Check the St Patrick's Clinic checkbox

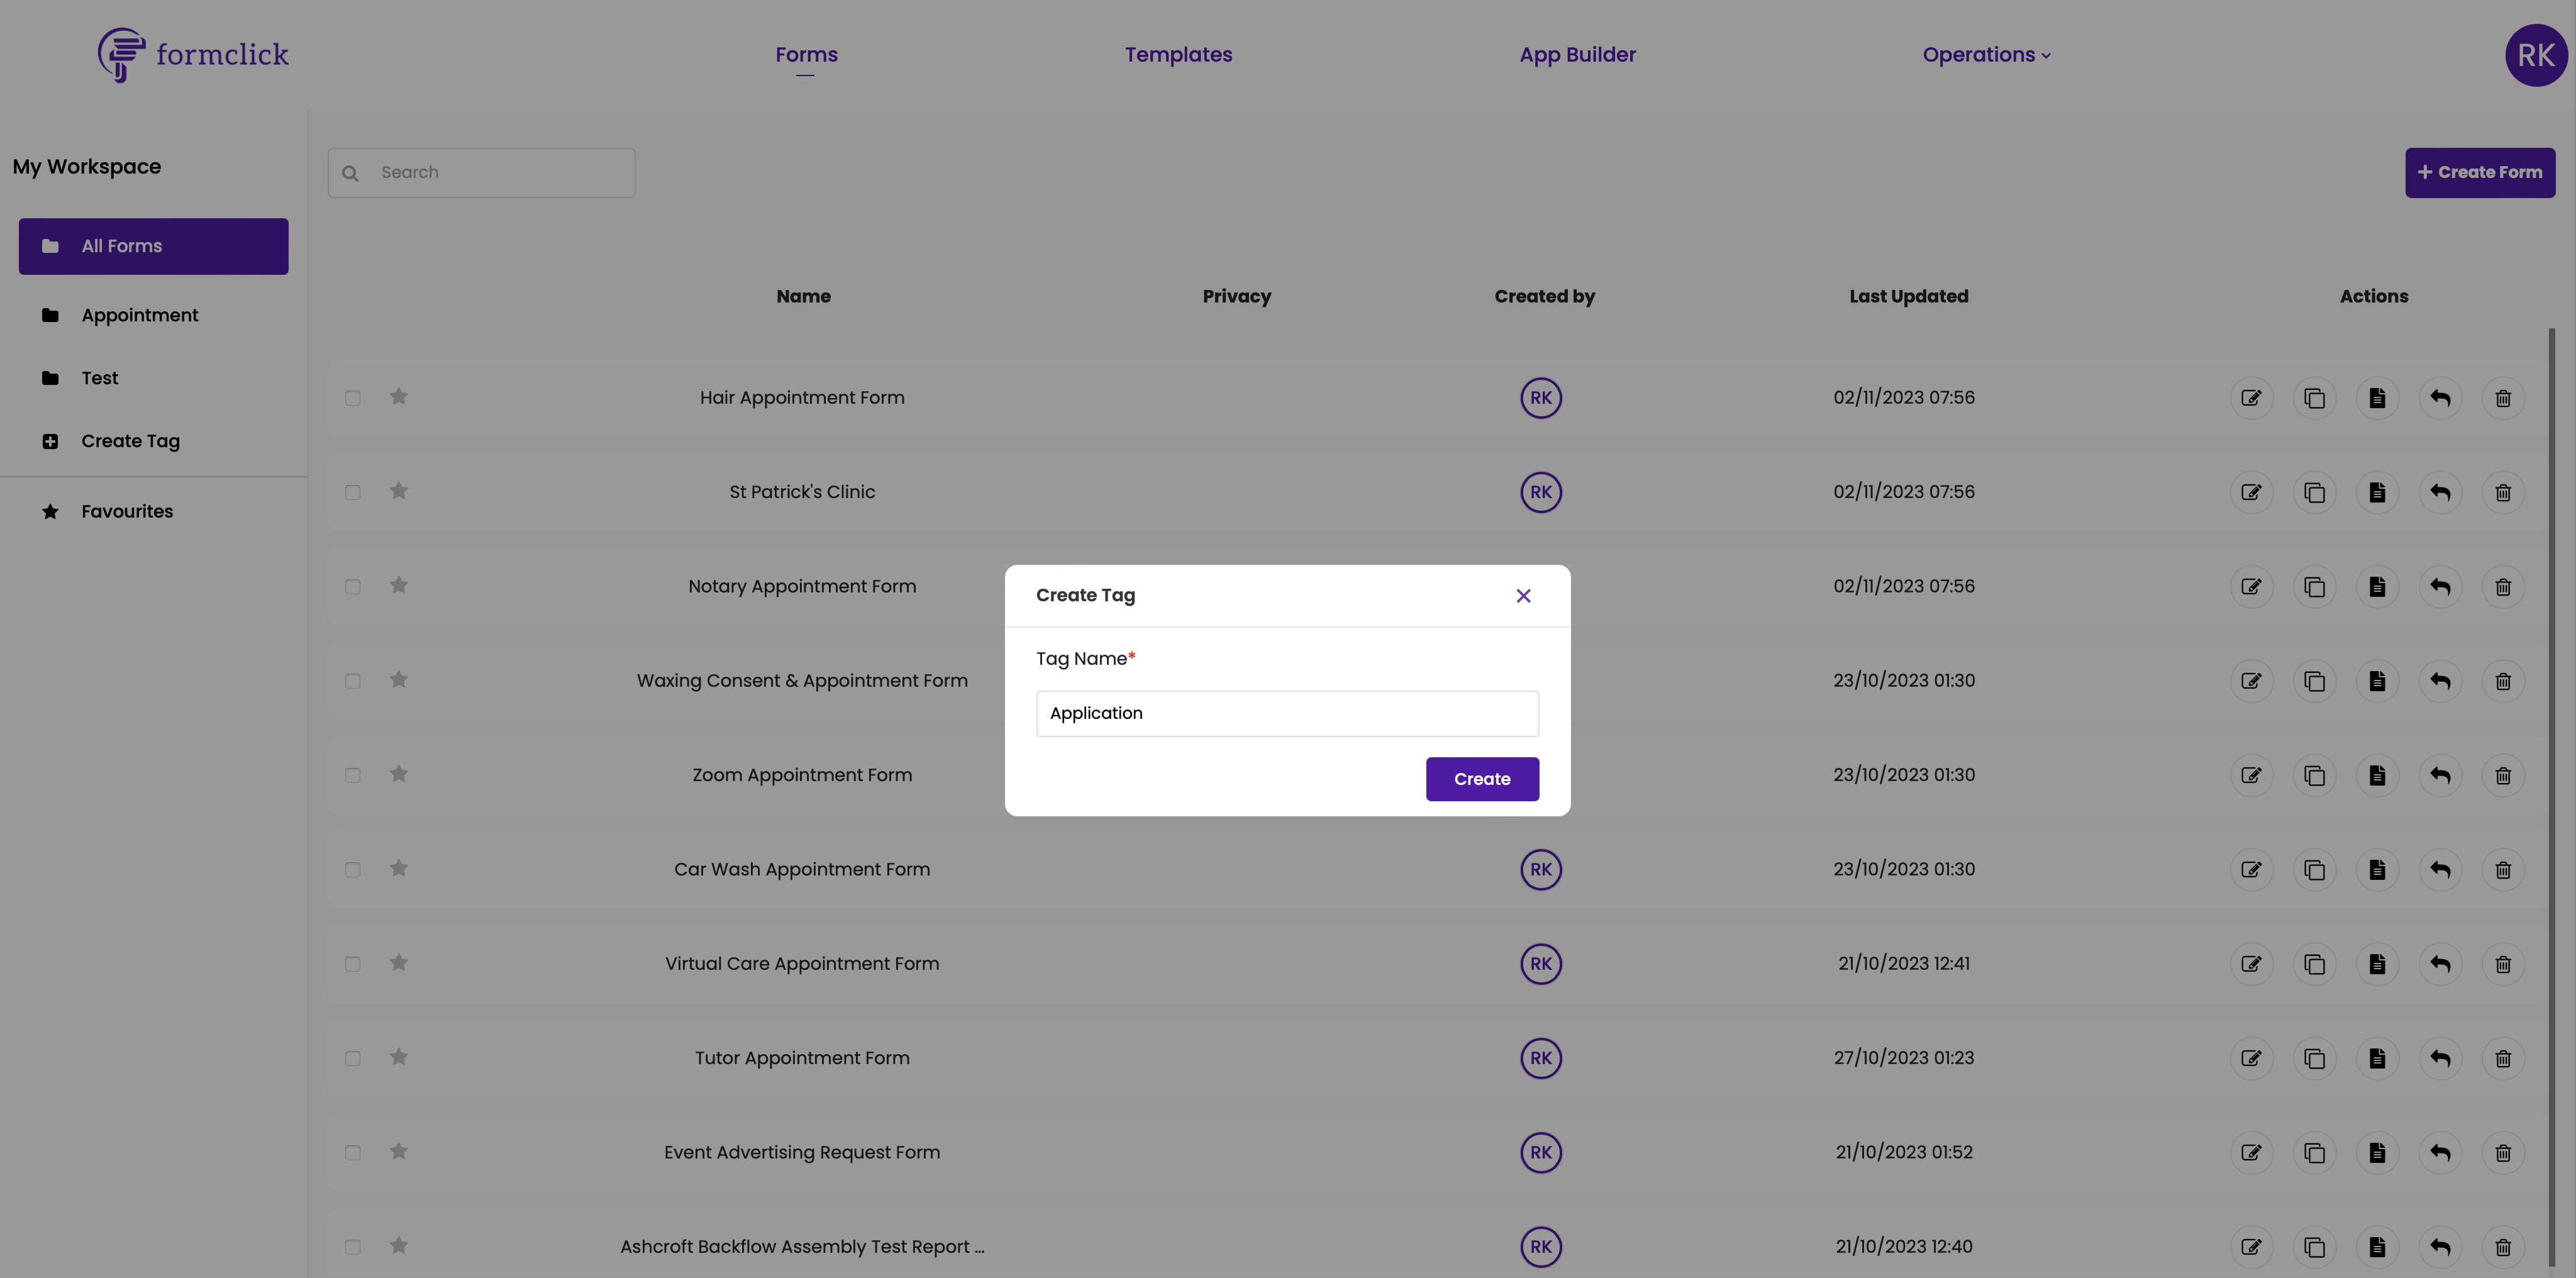353,492
